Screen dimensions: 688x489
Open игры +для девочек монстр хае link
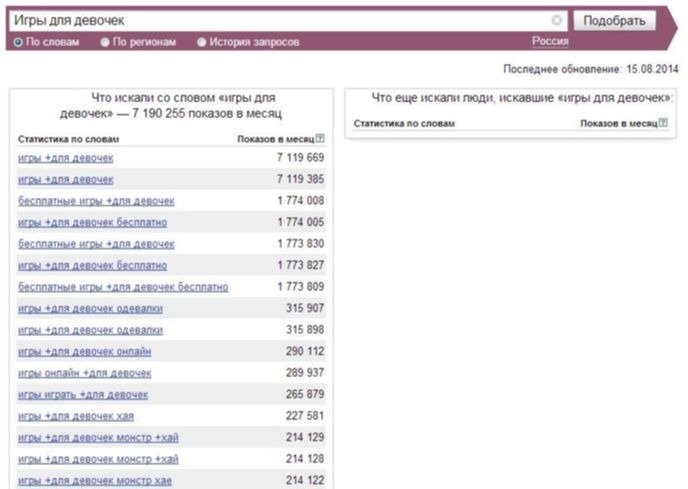pos(95,481)
